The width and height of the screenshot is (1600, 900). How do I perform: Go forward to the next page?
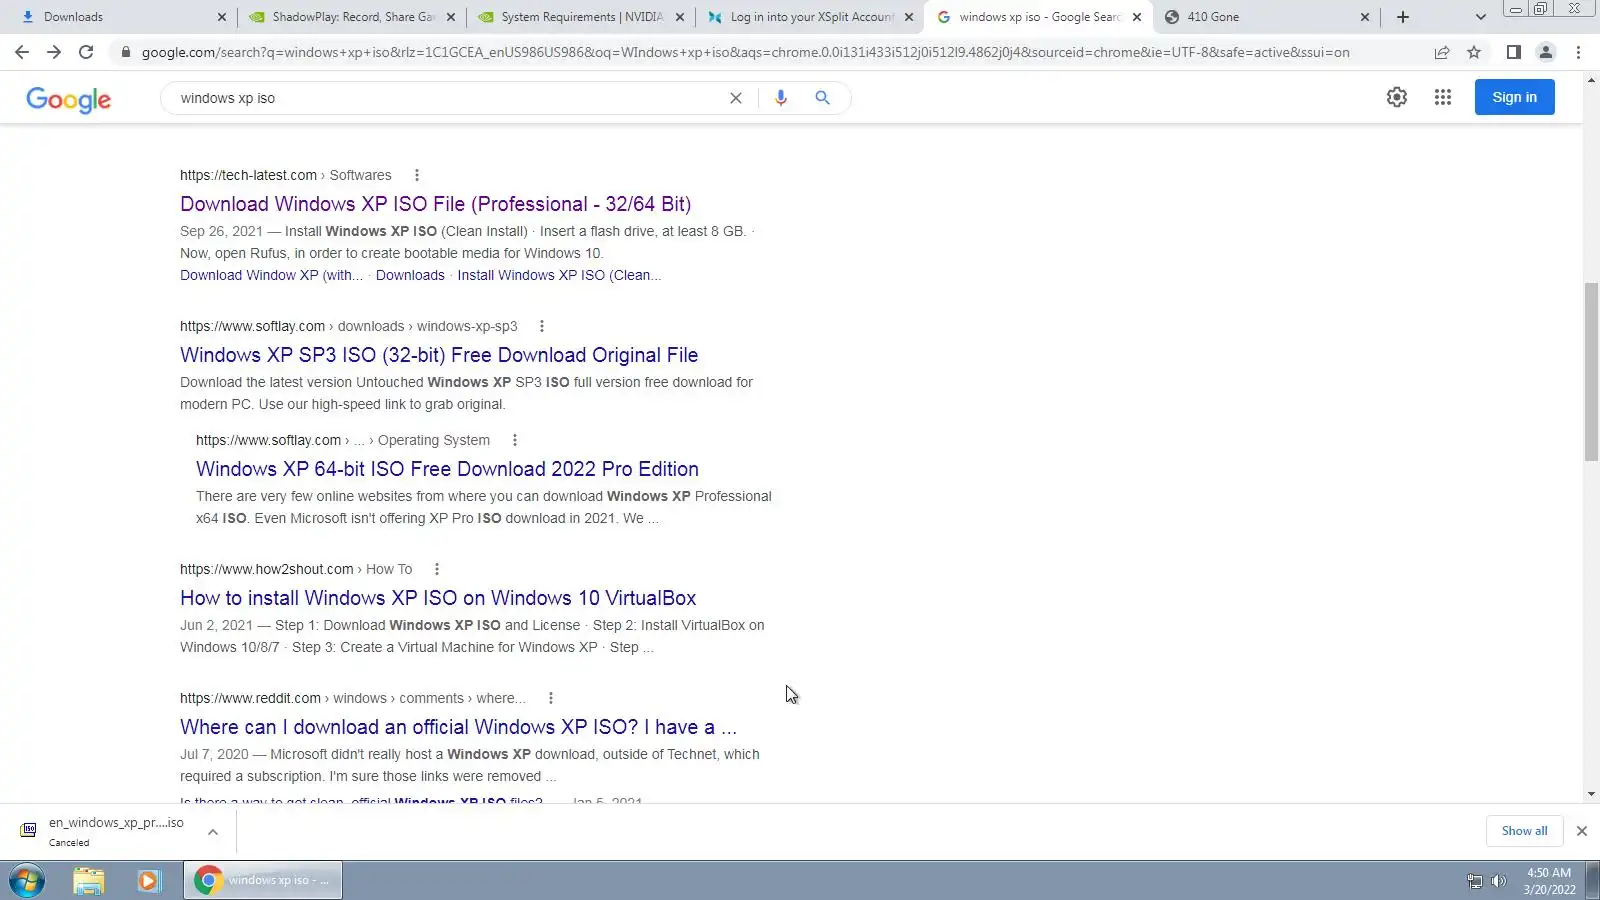(x=54, y=52)
